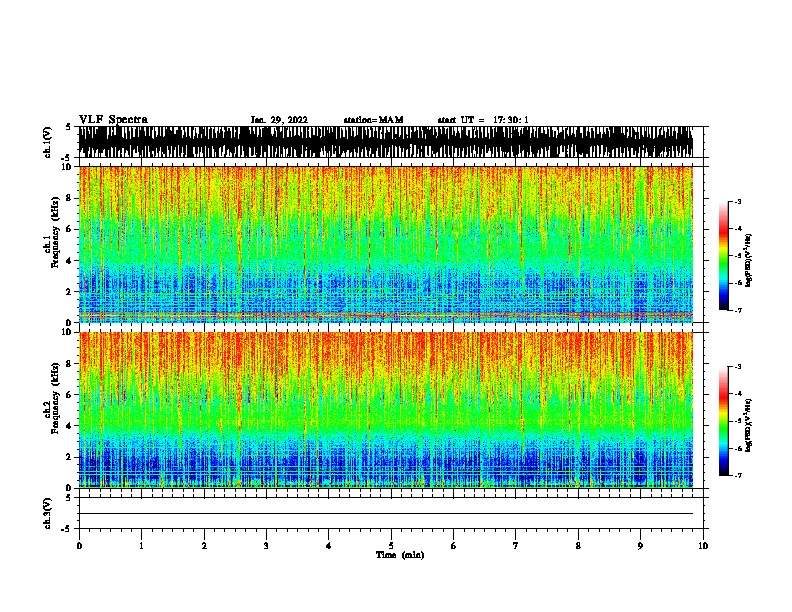Click the "ch.1(V)" axis label

pyautogui.click(x=48, y=142)
